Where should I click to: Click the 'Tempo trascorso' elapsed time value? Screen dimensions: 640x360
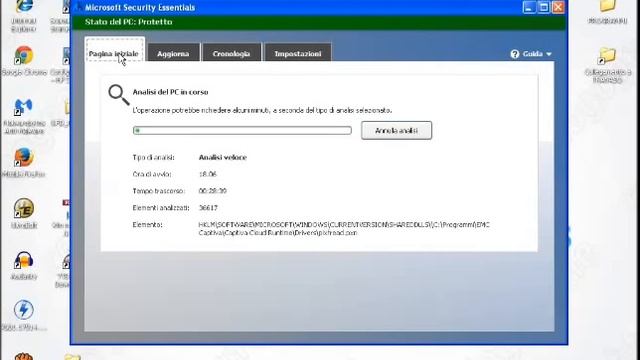212,191
